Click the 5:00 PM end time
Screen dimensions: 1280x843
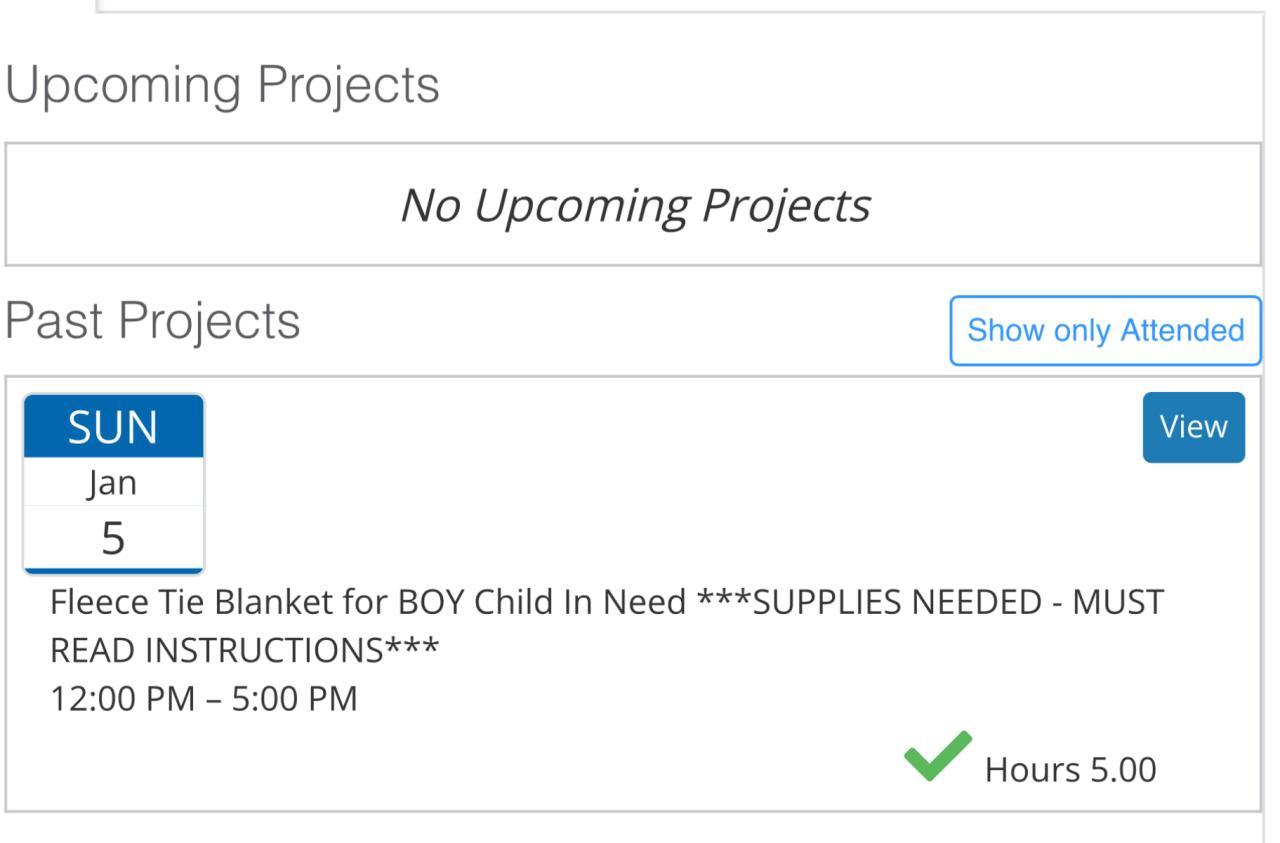pos(294,699)
